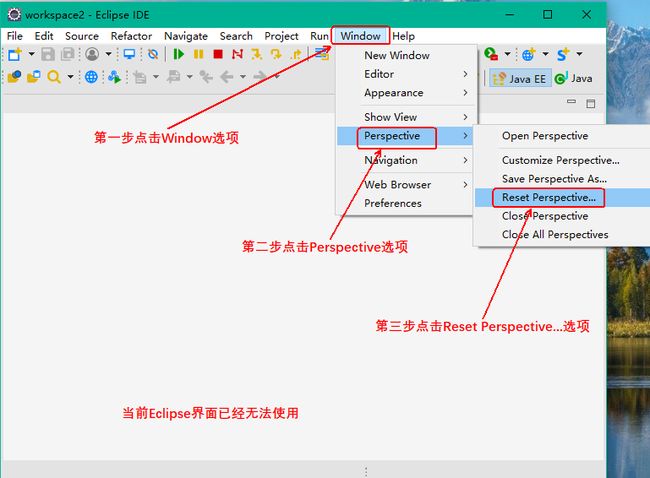The image size is (650, 478).
Task: Click the greyed Back navigation arrow
Action: click(226, 77)
